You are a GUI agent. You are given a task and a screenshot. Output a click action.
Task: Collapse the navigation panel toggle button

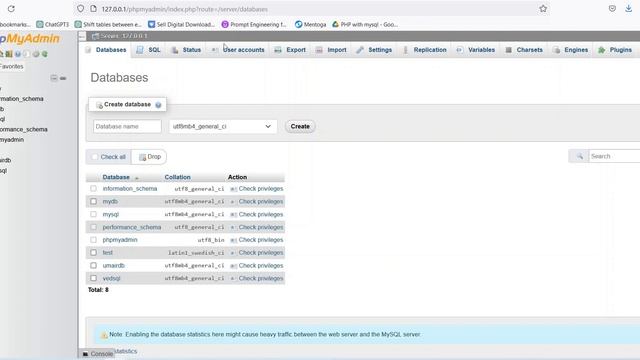tap(82, 36)
